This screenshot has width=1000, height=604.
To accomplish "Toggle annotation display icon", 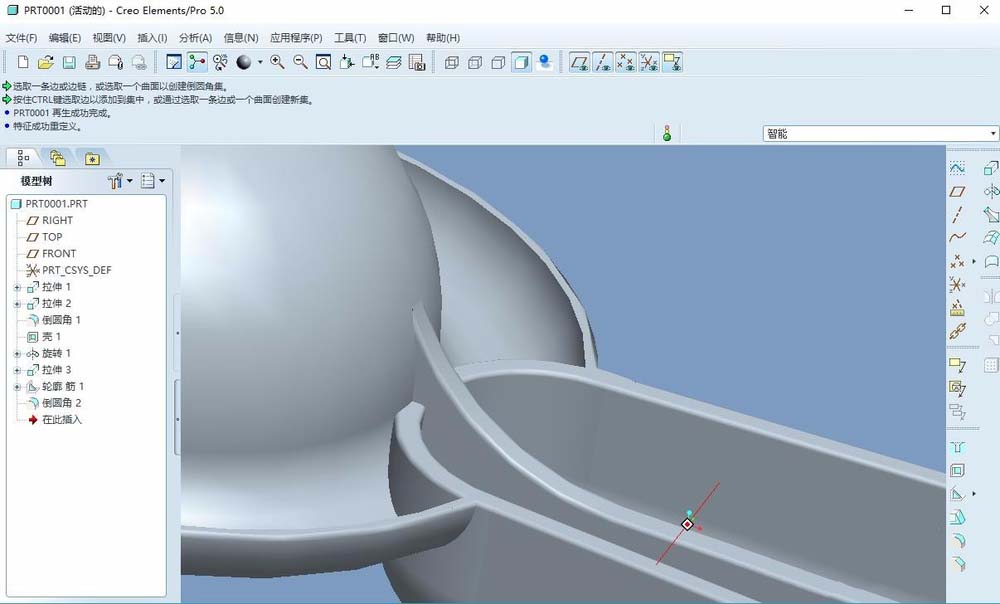I will point(672,62).
